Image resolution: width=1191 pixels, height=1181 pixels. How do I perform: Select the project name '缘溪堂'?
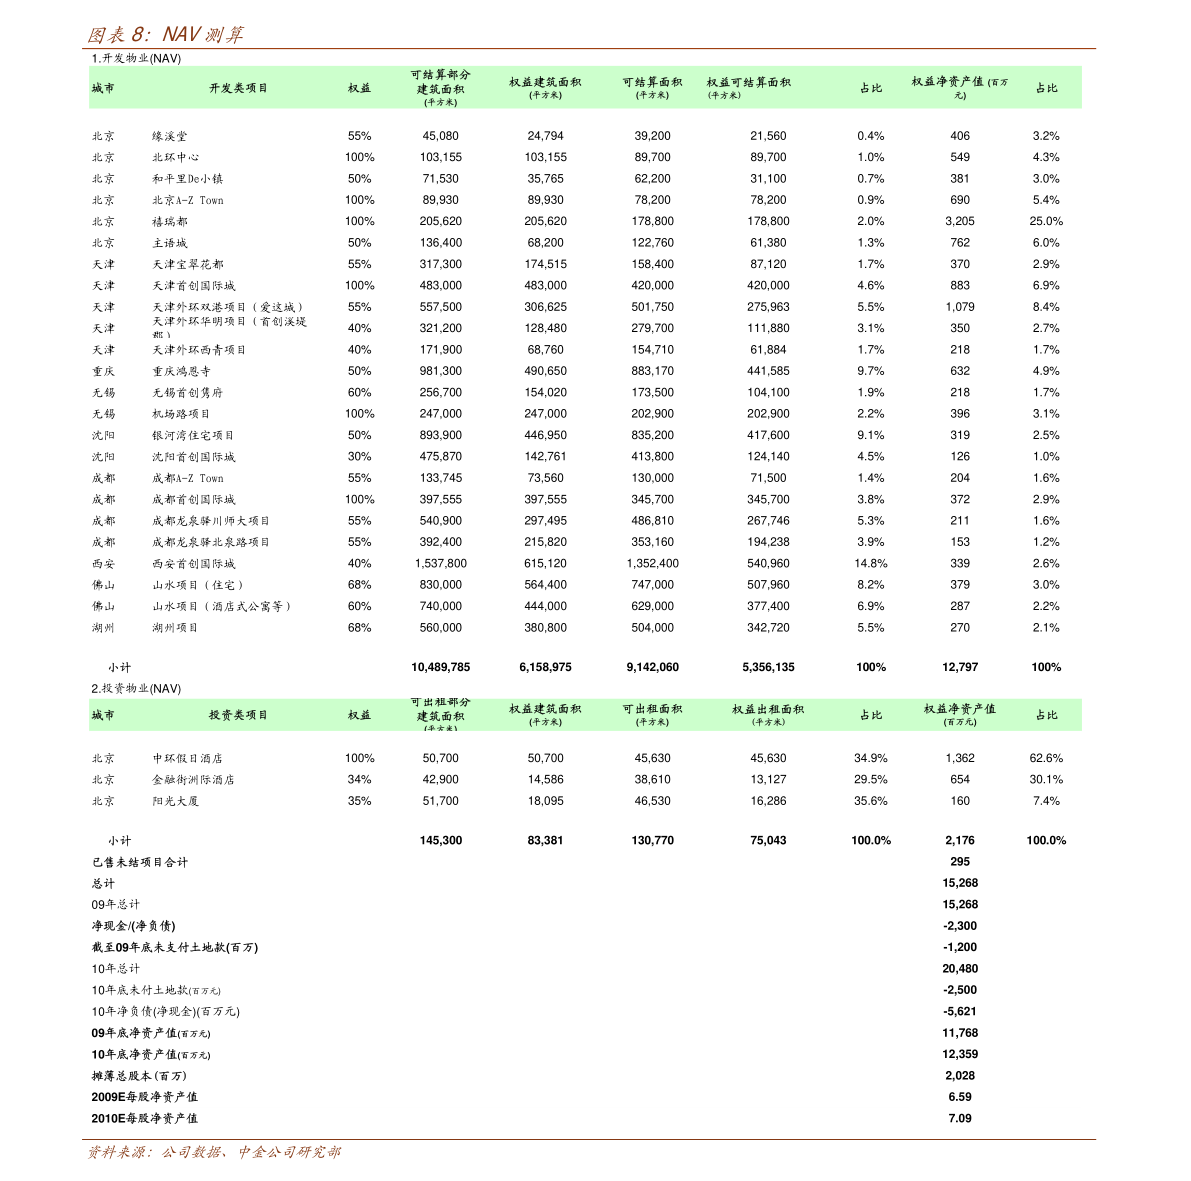(x=169, y=136)
